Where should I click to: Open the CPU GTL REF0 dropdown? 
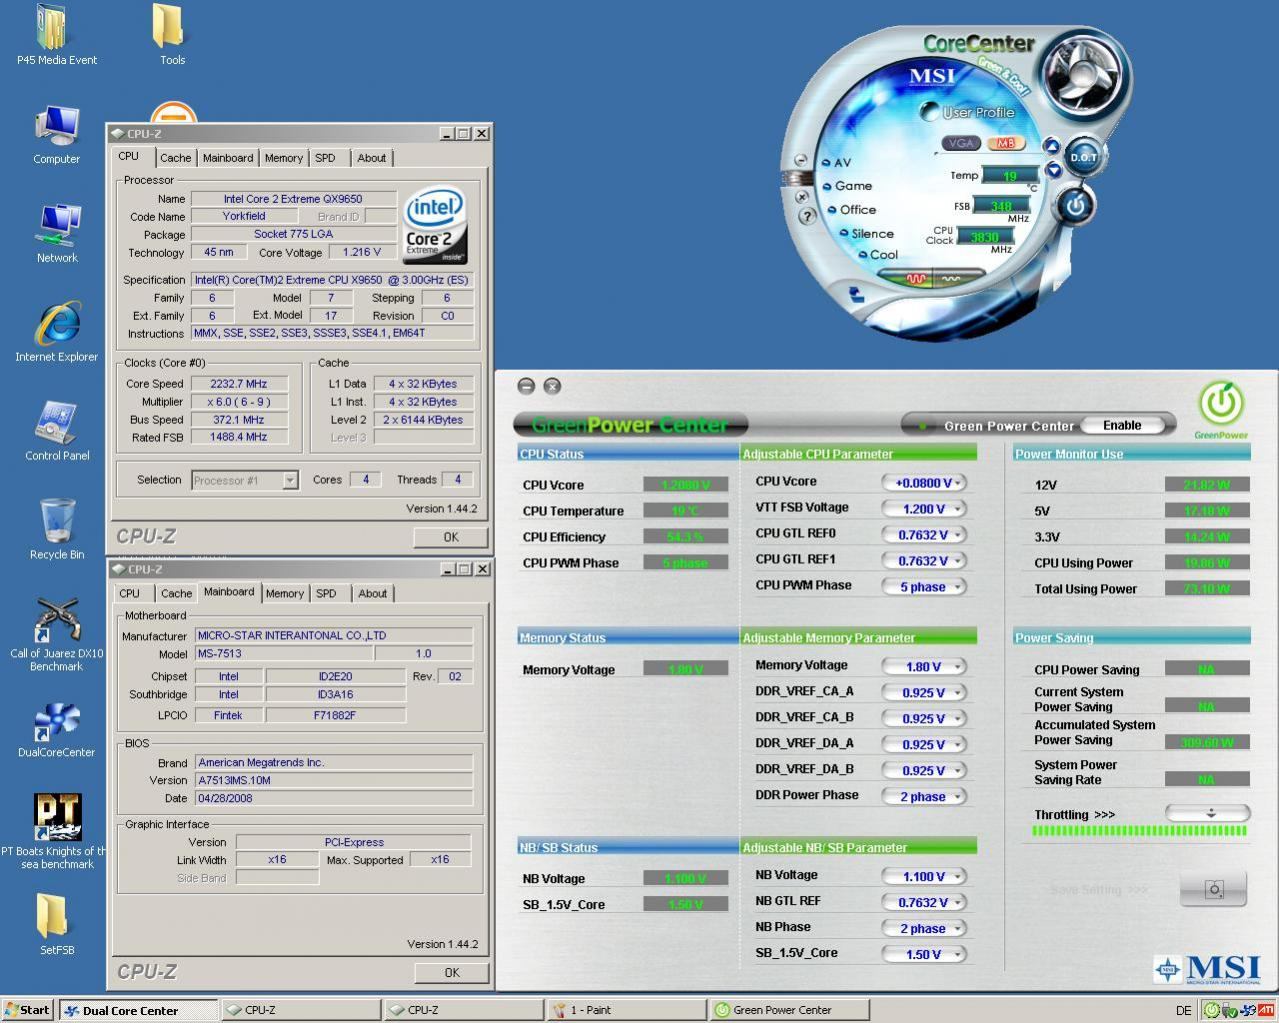[x=924, y=535]
